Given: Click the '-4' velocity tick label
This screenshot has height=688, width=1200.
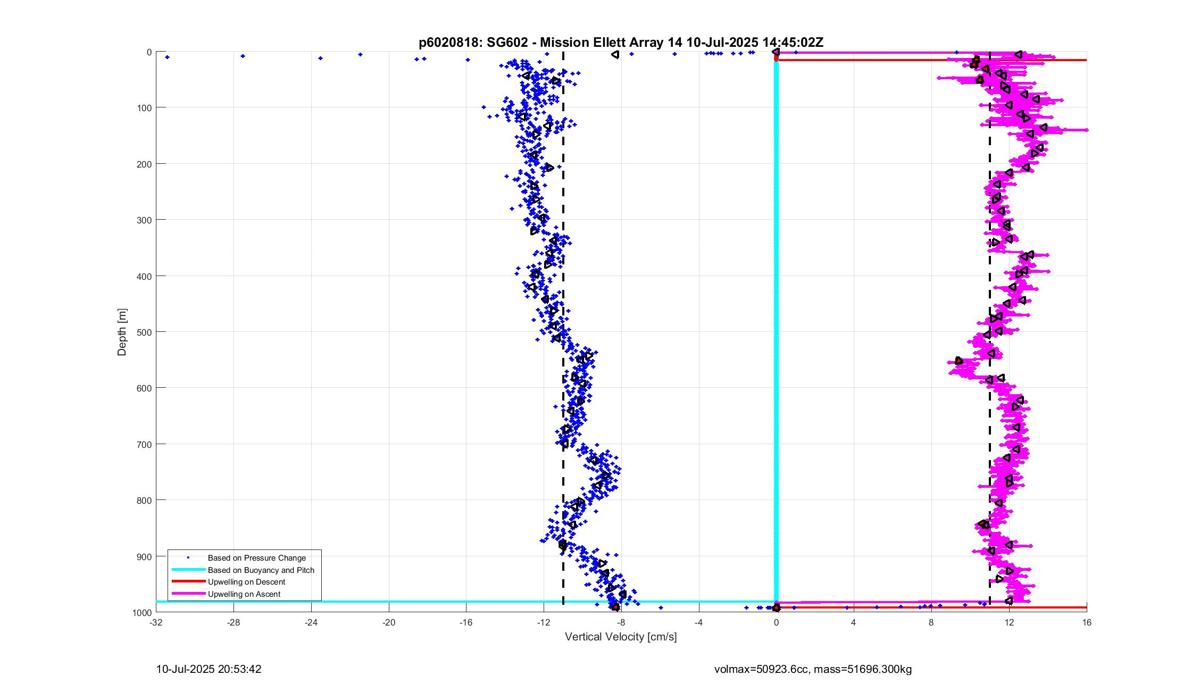Looking at the screenshot, I should click(x=698, y=622).
